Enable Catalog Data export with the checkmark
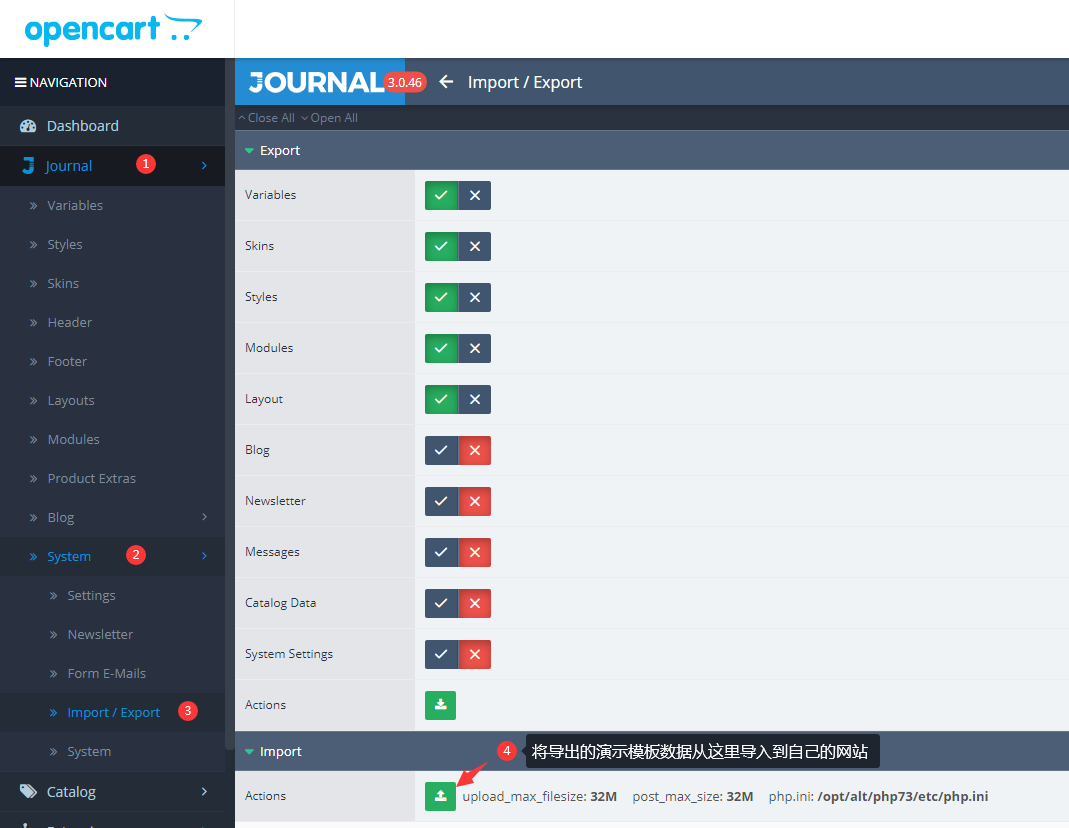 [441, 603]
